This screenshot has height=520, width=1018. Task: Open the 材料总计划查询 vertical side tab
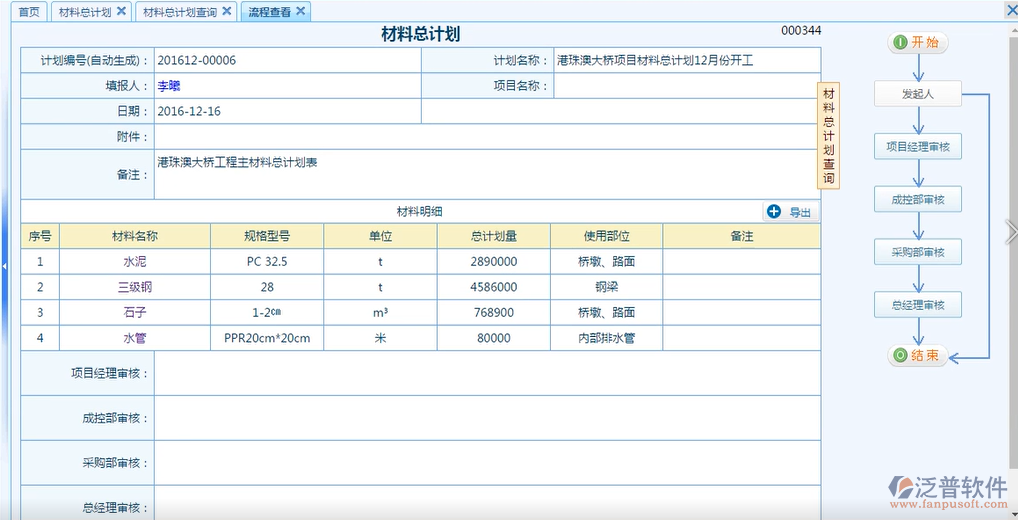[x=828, y=136]
